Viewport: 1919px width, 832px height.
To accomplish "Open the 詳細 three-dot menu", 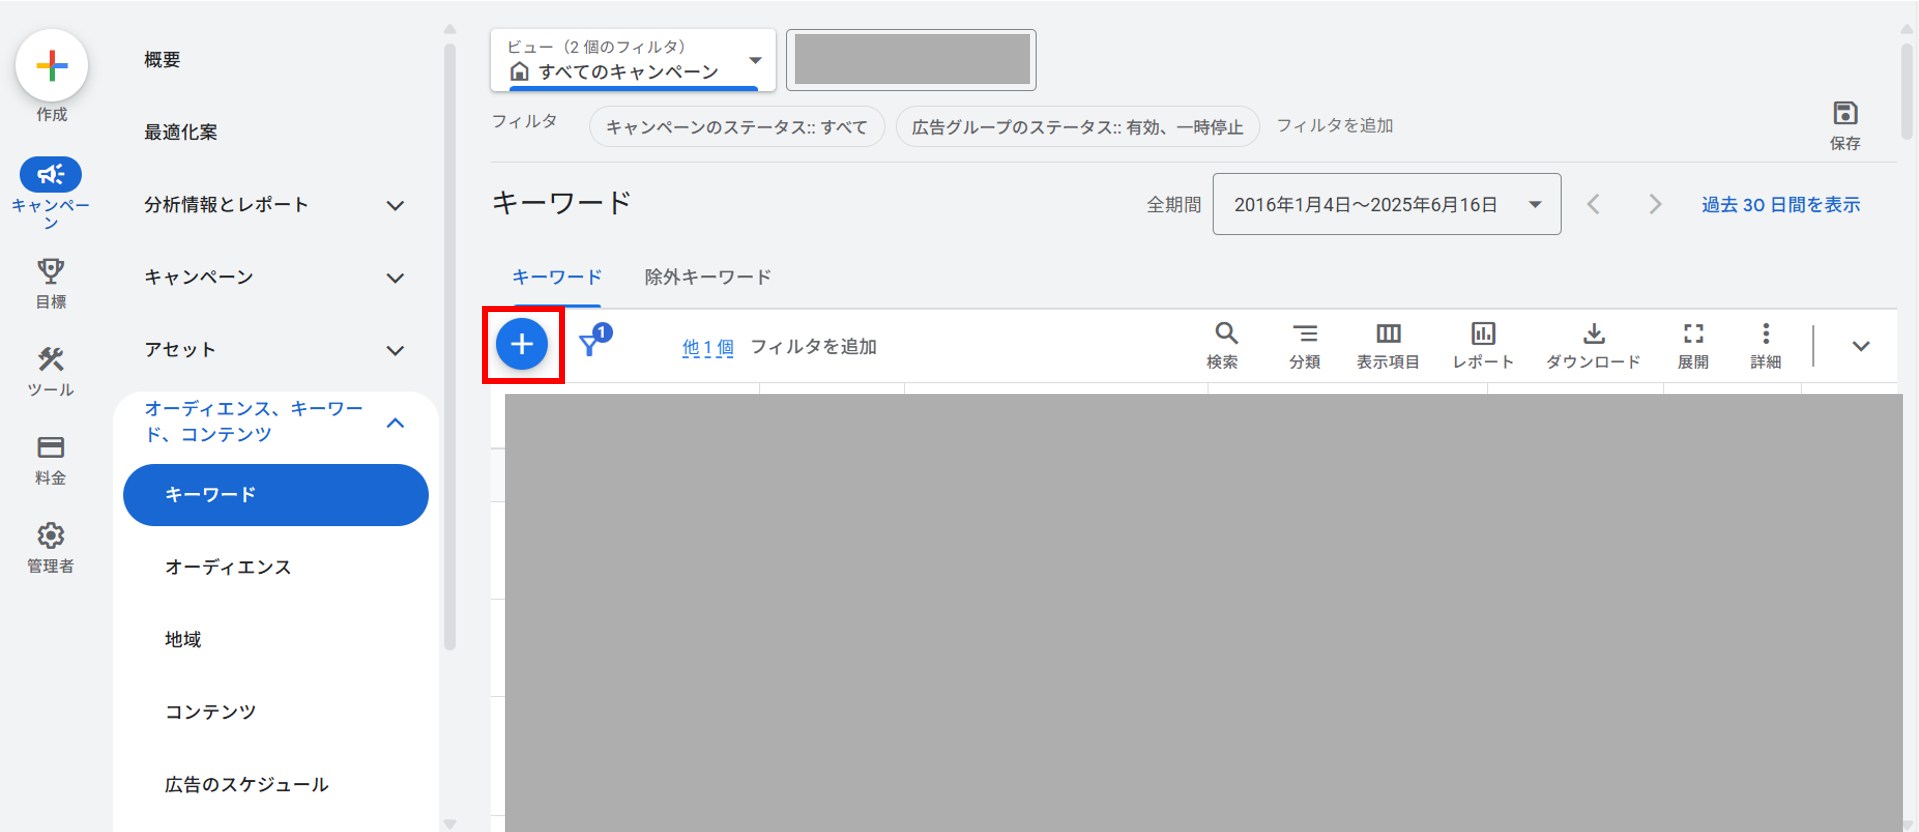I will pos(1766,334).
